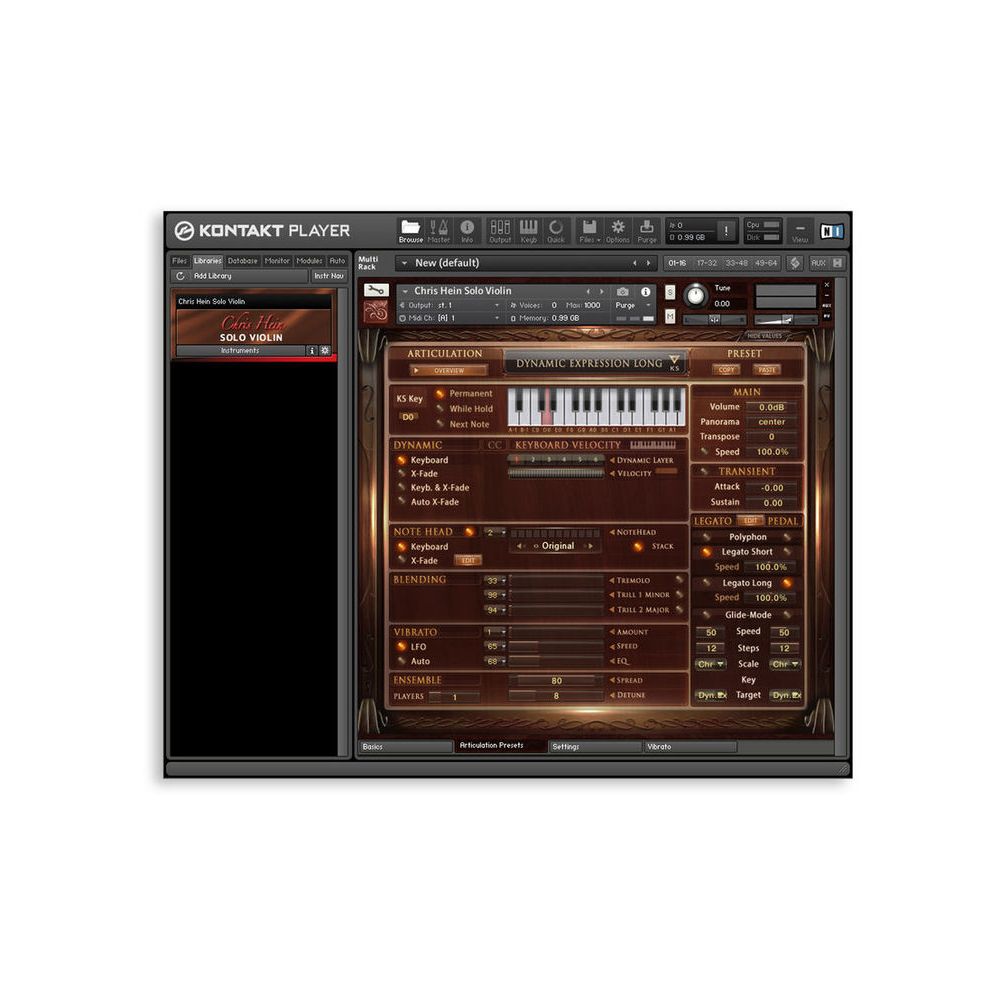Click the Output mixer icon
The image size is (1000, 1000).
[x=500, y=231]
